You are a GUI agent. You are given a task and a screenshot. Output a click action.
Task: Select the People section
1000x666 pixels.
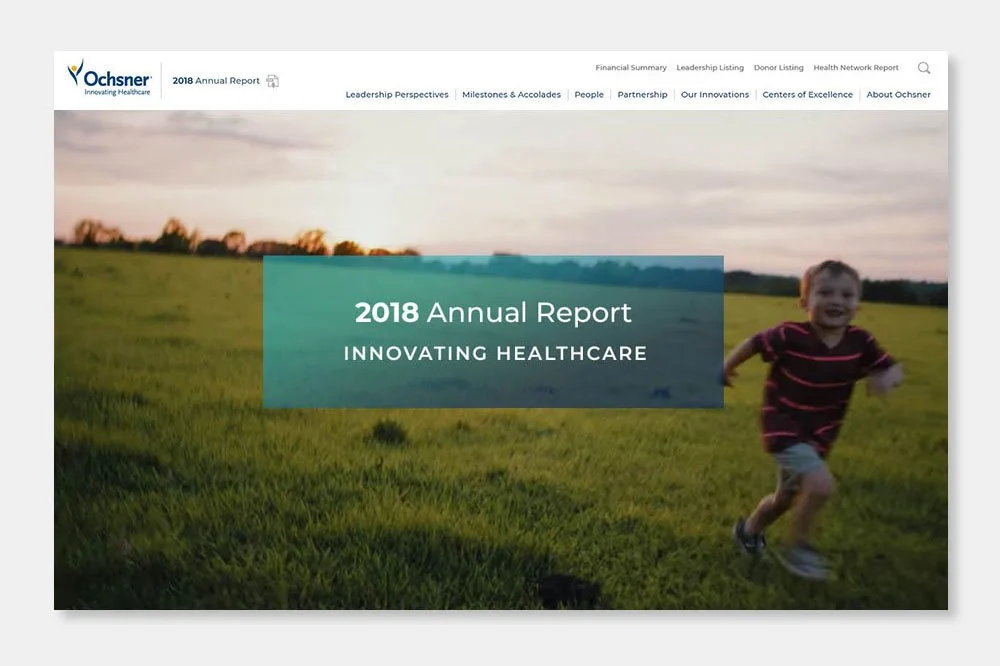pos(589,94)
